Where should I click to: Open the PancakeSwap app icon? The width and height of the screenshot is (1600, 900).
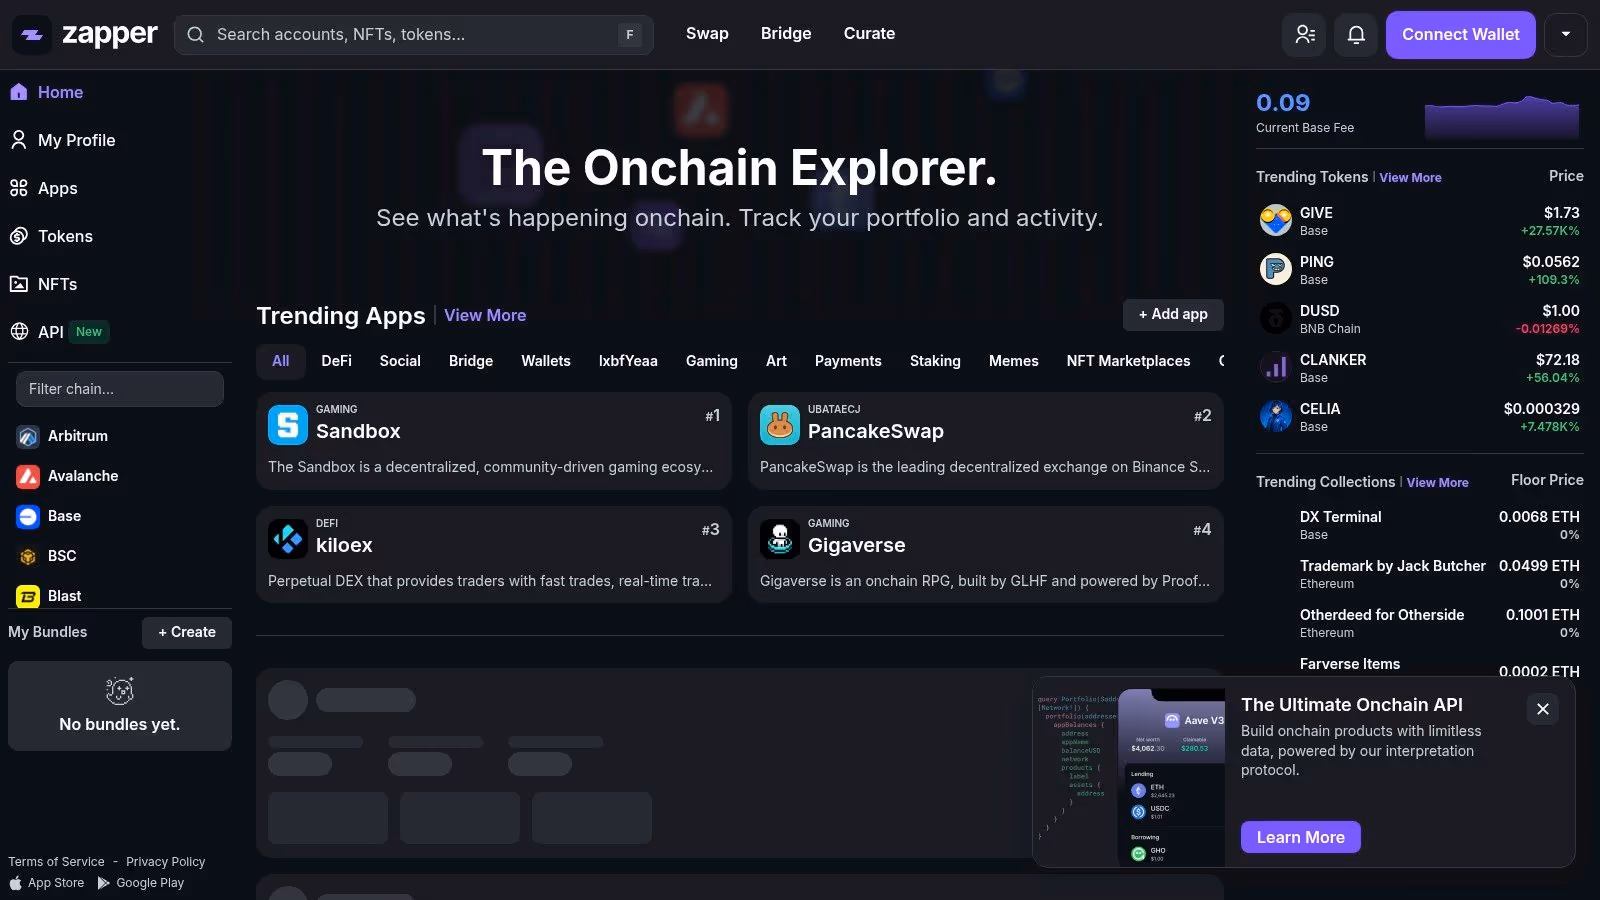coord(780,425)
